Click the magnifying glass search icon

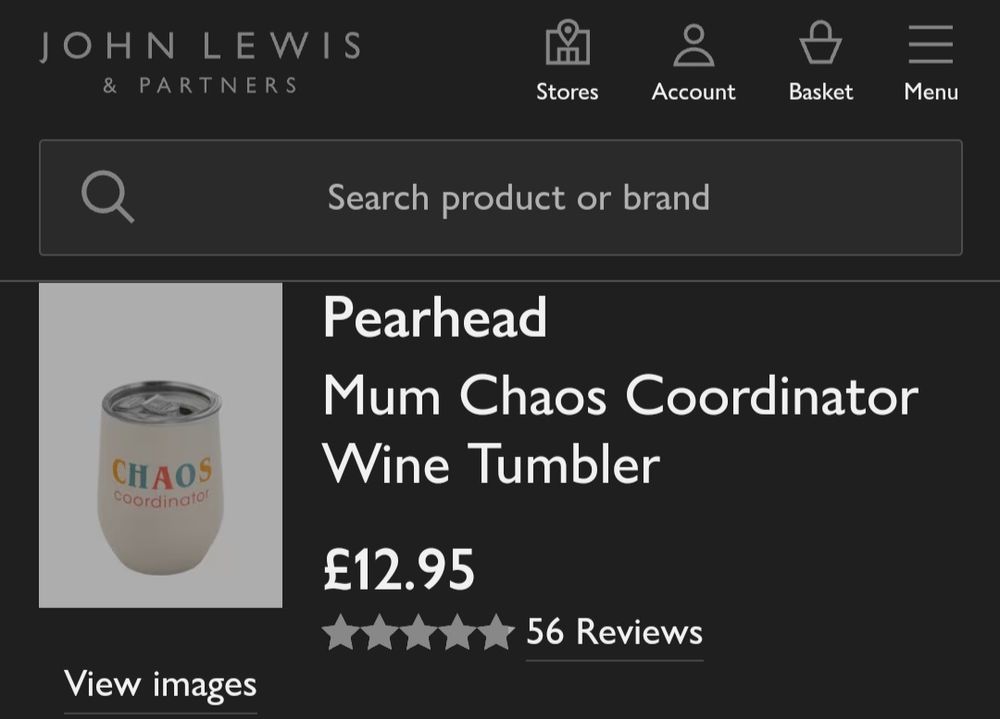click(x=107, y=197)
